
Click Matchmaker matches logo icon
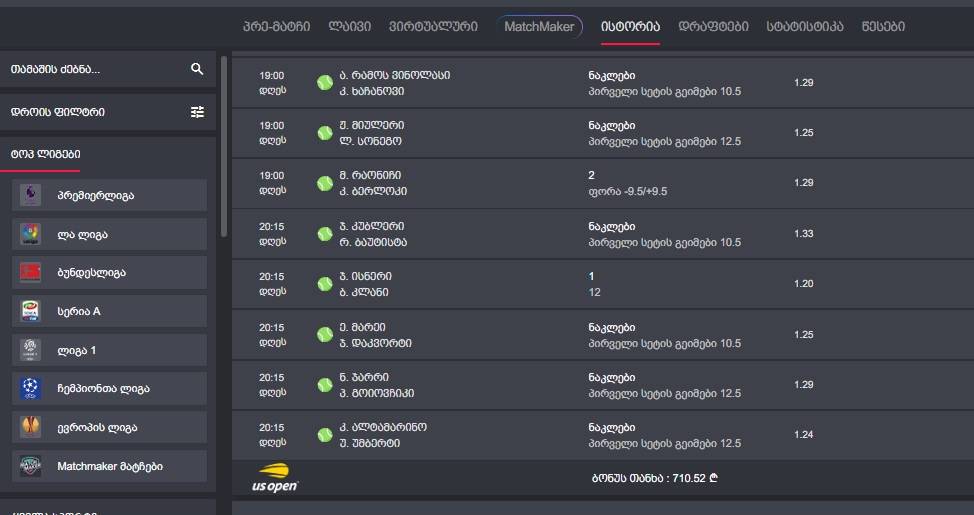pyautogui.click(x=30, y=466)
